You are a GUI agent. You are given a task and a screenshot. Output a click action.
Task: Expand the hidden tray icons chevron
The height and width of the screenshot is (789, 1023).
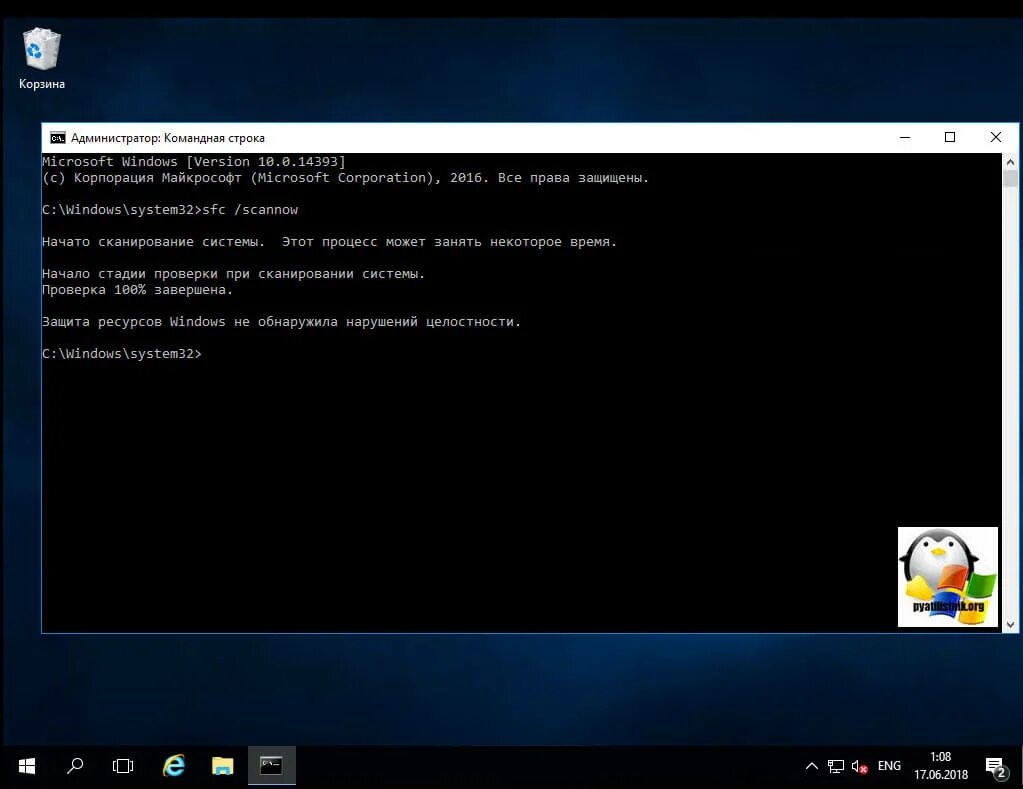tap(811, 765)
